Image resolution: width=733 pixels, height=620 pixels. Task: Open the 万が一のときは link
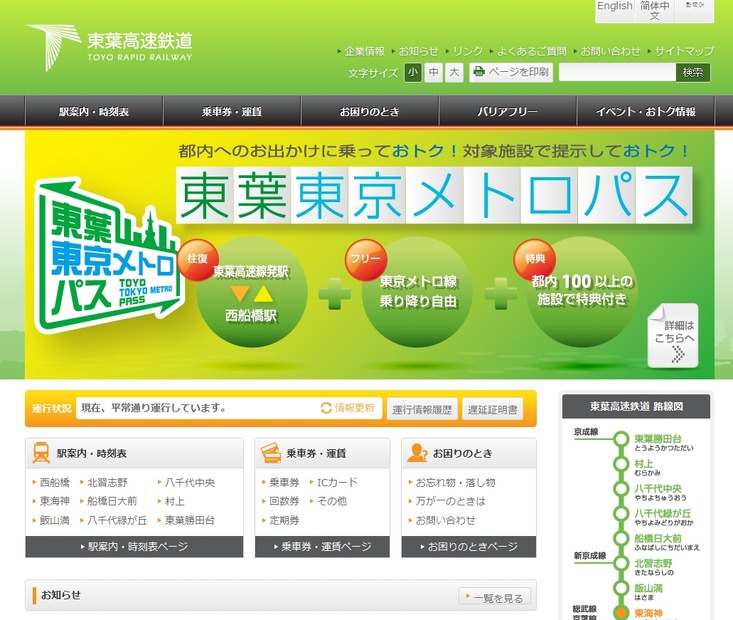pos(451,501)
